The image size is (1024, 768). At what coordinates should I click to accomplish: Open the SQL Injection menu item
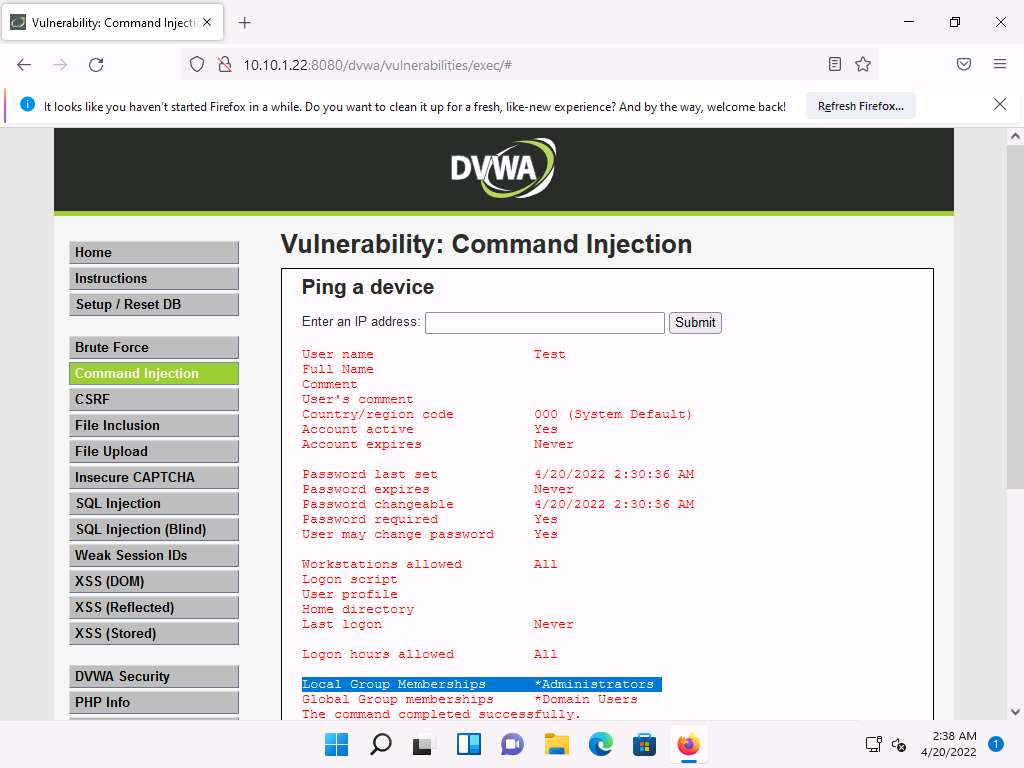tap(154, 504)
